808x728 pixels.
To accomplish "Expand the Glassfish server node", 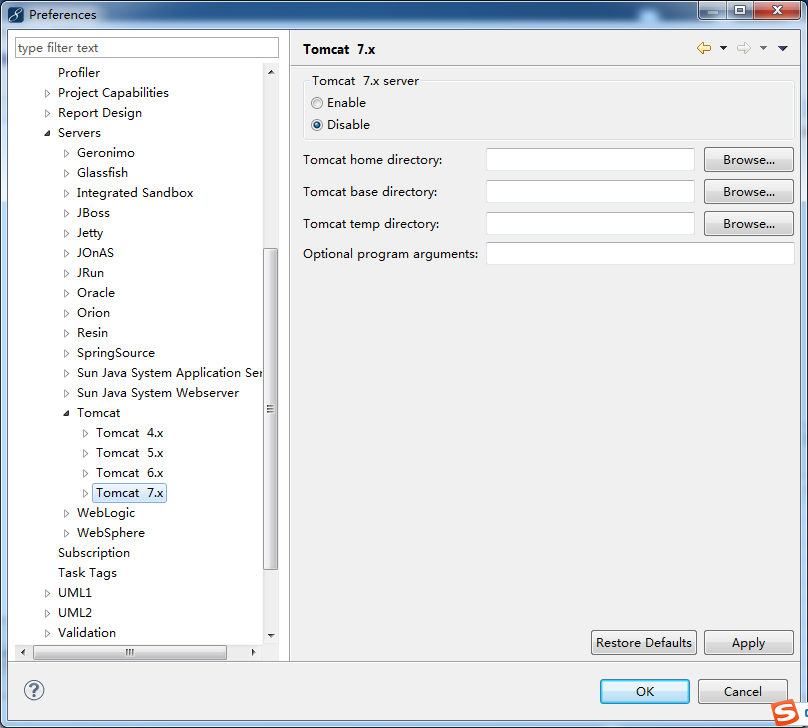I will (66, 173).
